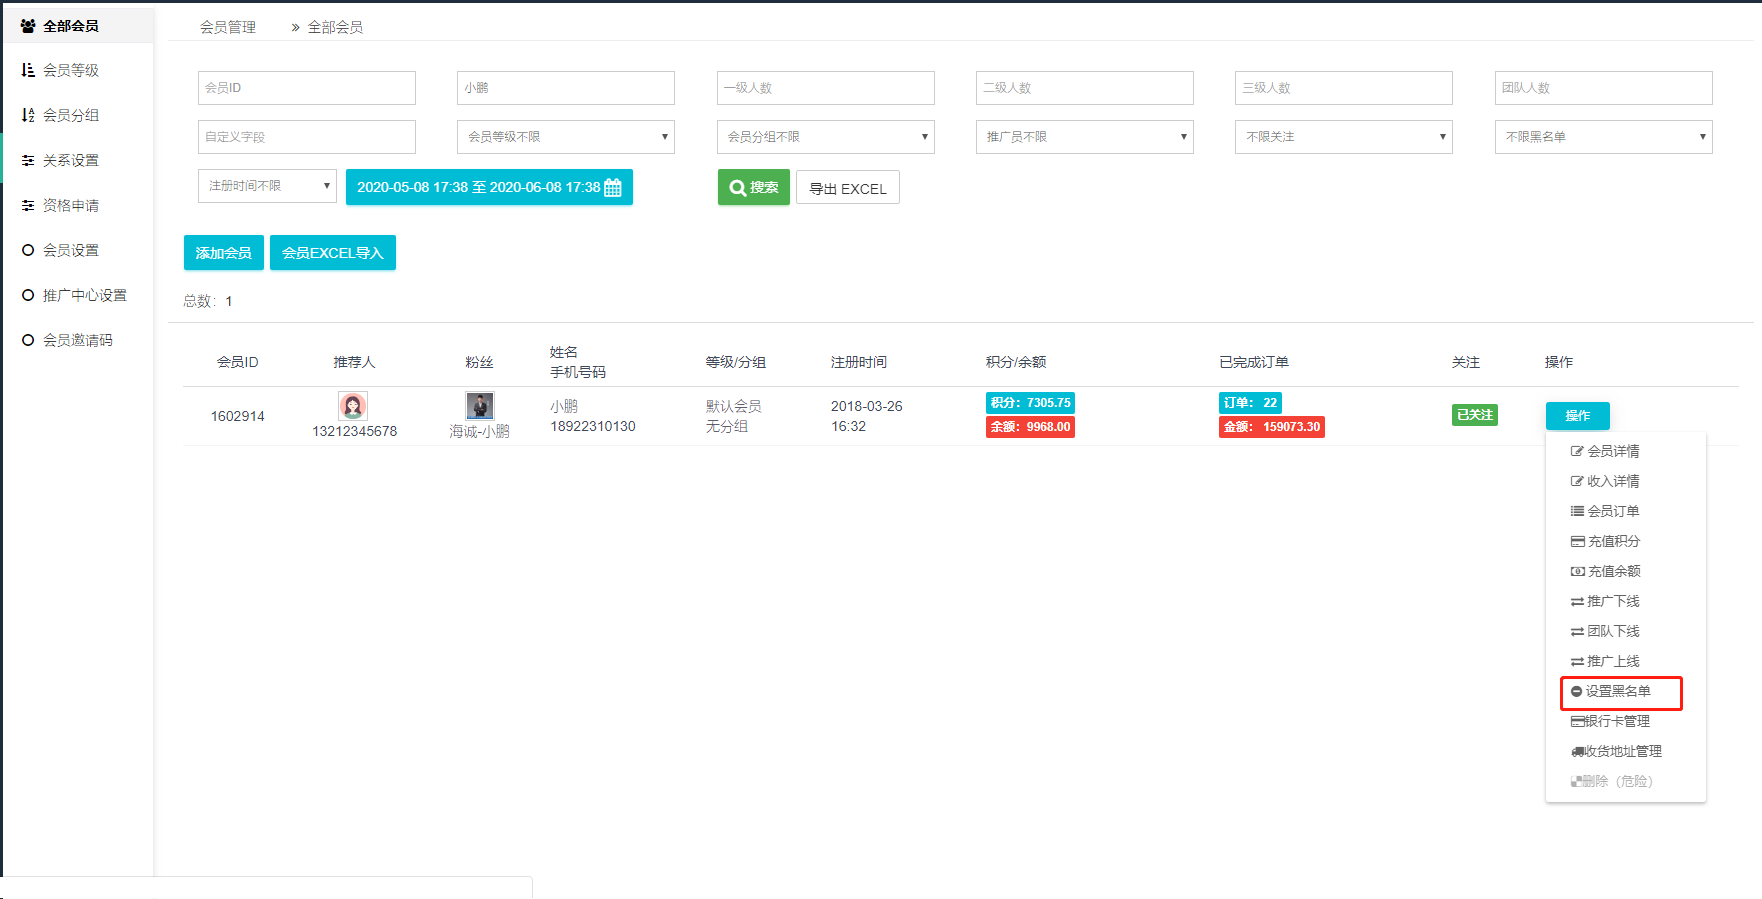Open 会员邀请码 in the sidebar
The image size is (1762, 899).
(x=78, y=340)
